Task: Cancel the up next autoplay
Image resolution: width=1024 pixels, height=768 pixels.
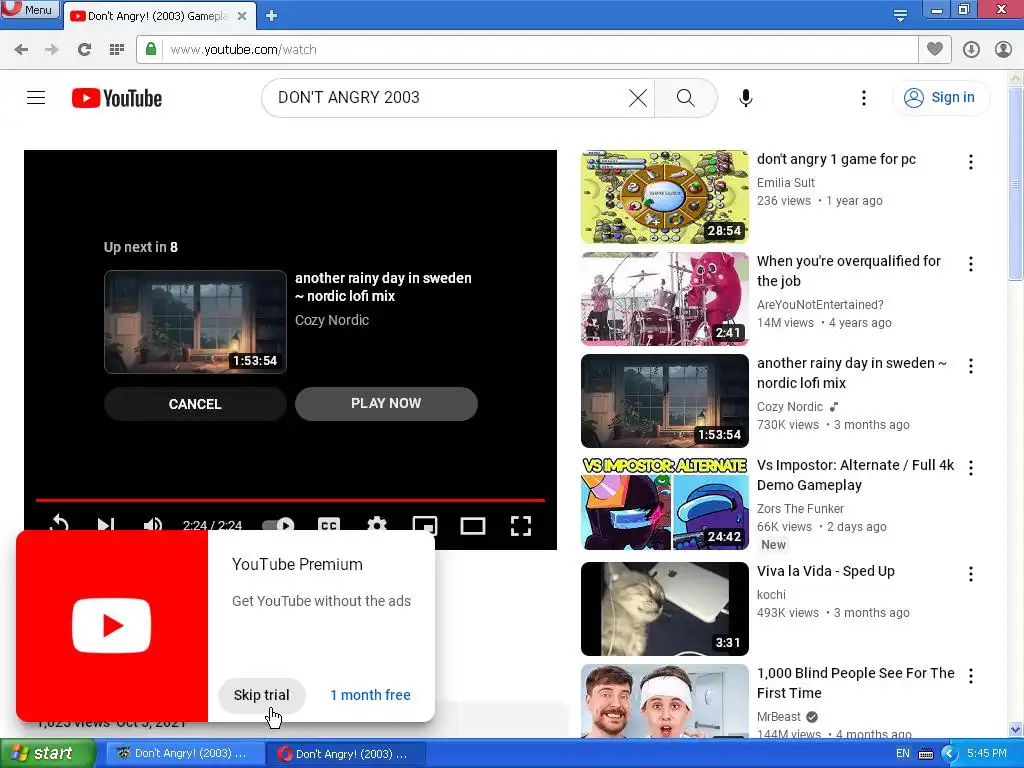Action: [x=195, y=404]
